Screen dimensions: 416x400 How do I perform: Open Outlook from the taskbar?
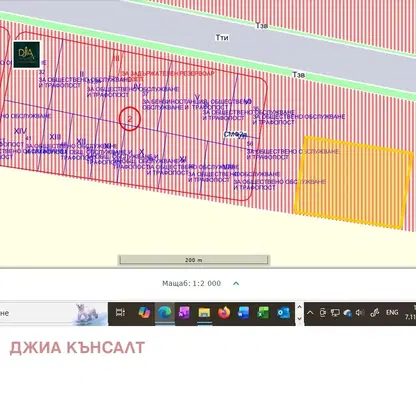click(283, 313)
